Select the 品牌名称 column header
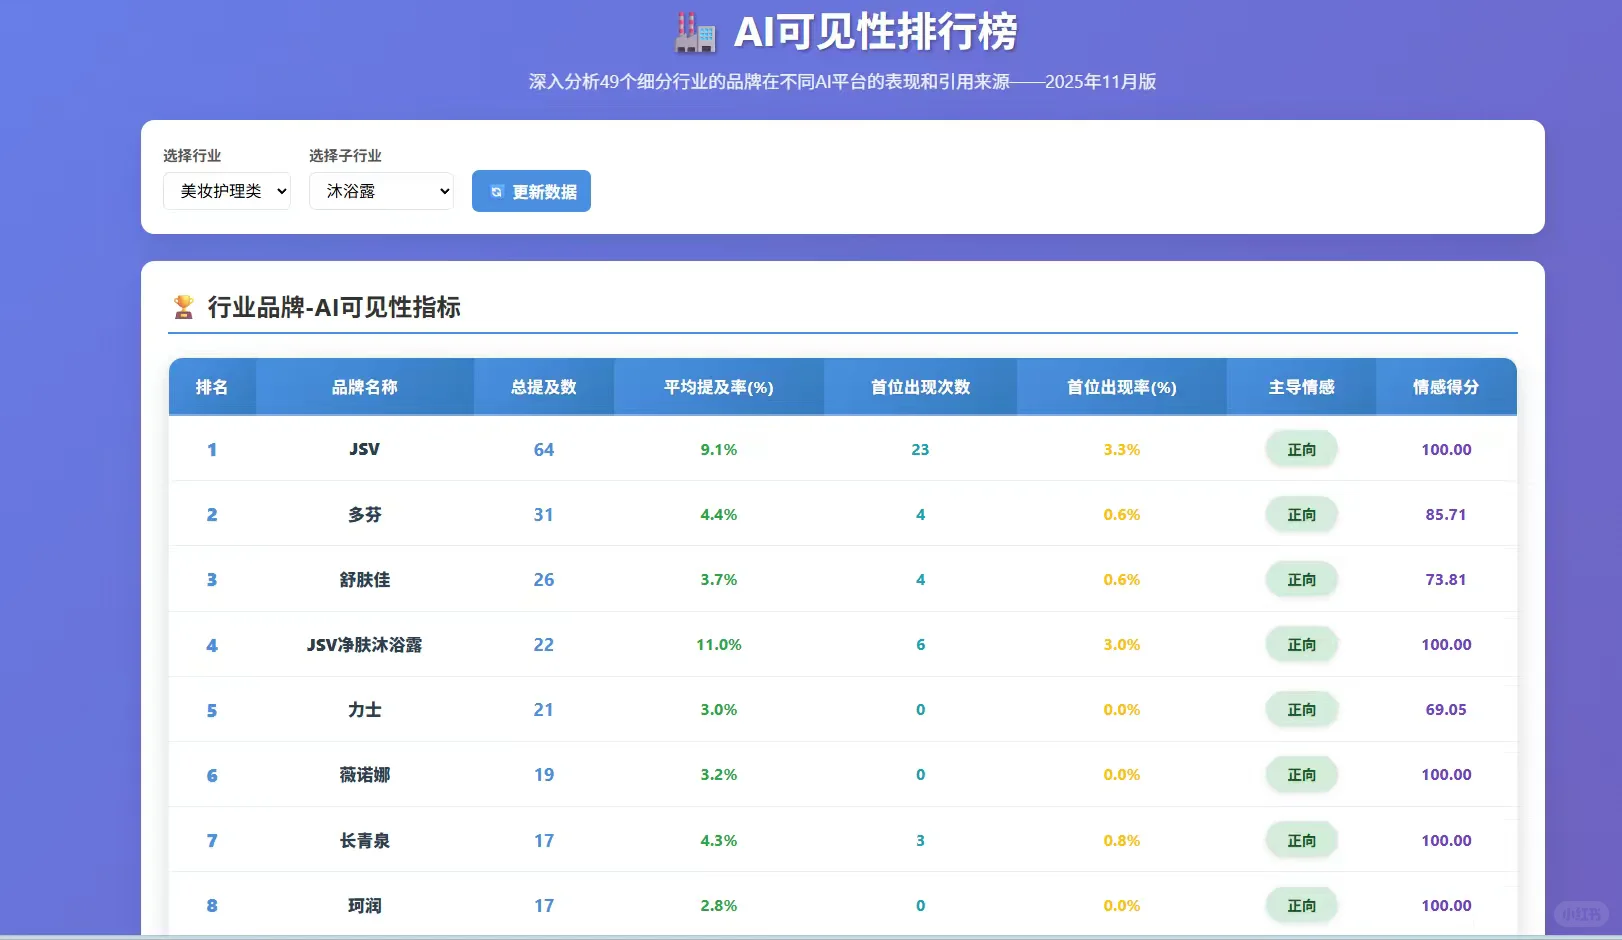This screenshot has width=1622, height=940. pyautogui.click(x=364, y=387)
